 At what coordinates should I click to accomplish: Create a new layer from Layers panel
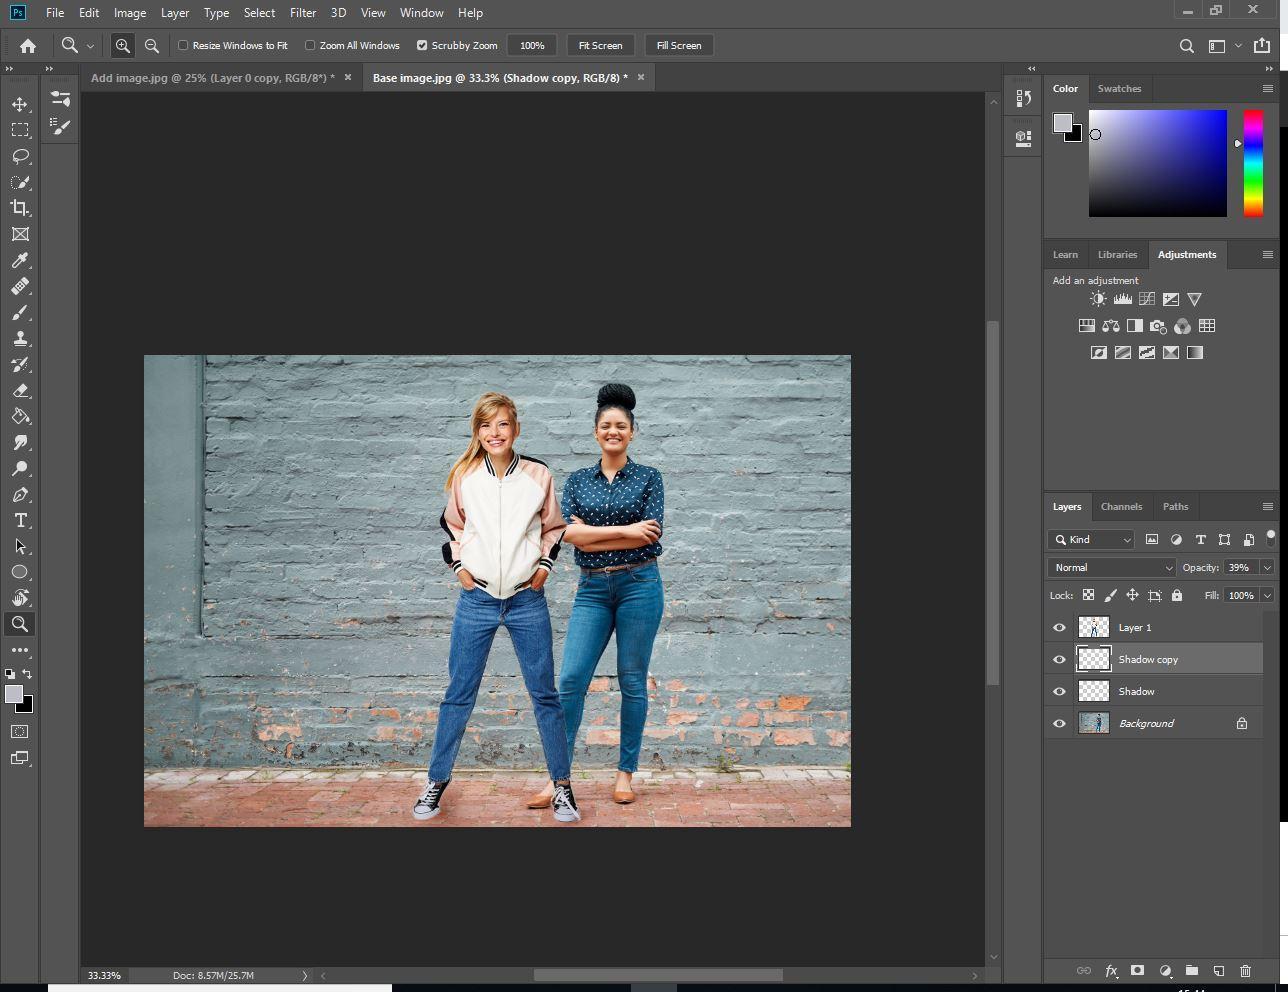pos(1218,970)
